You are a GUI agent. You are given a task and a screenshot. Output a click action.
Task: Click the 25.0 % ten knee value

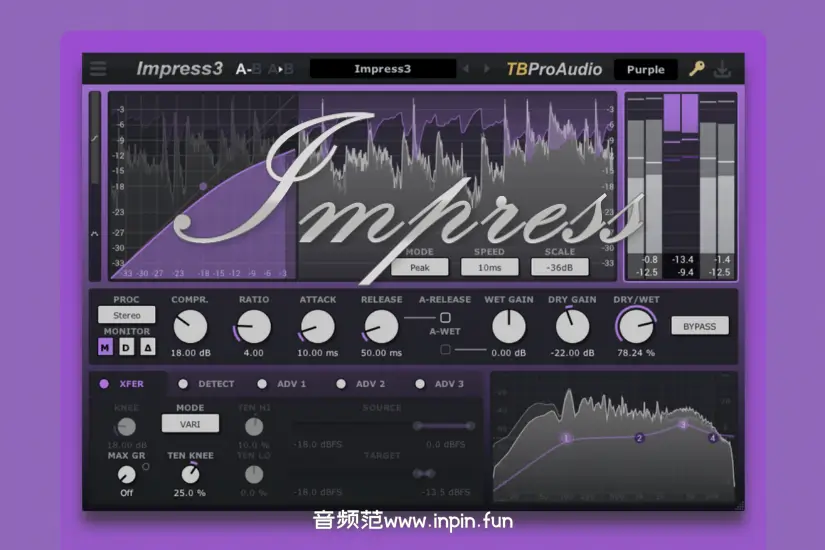pyautogui.click(x=189, y=493)
